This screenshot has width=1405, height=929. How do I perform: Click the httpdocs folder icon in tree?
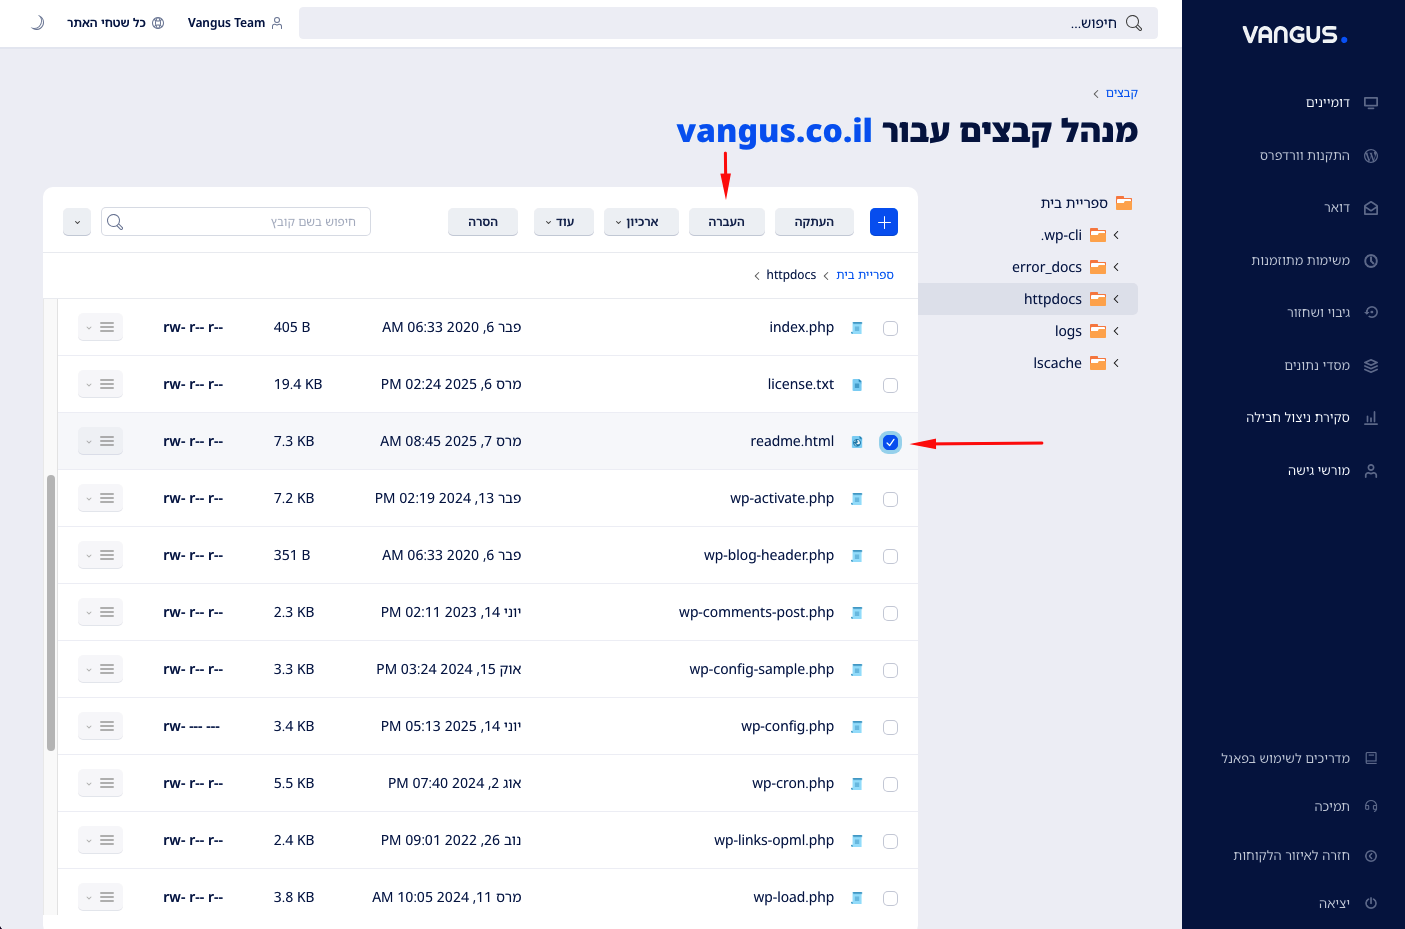1098,299
